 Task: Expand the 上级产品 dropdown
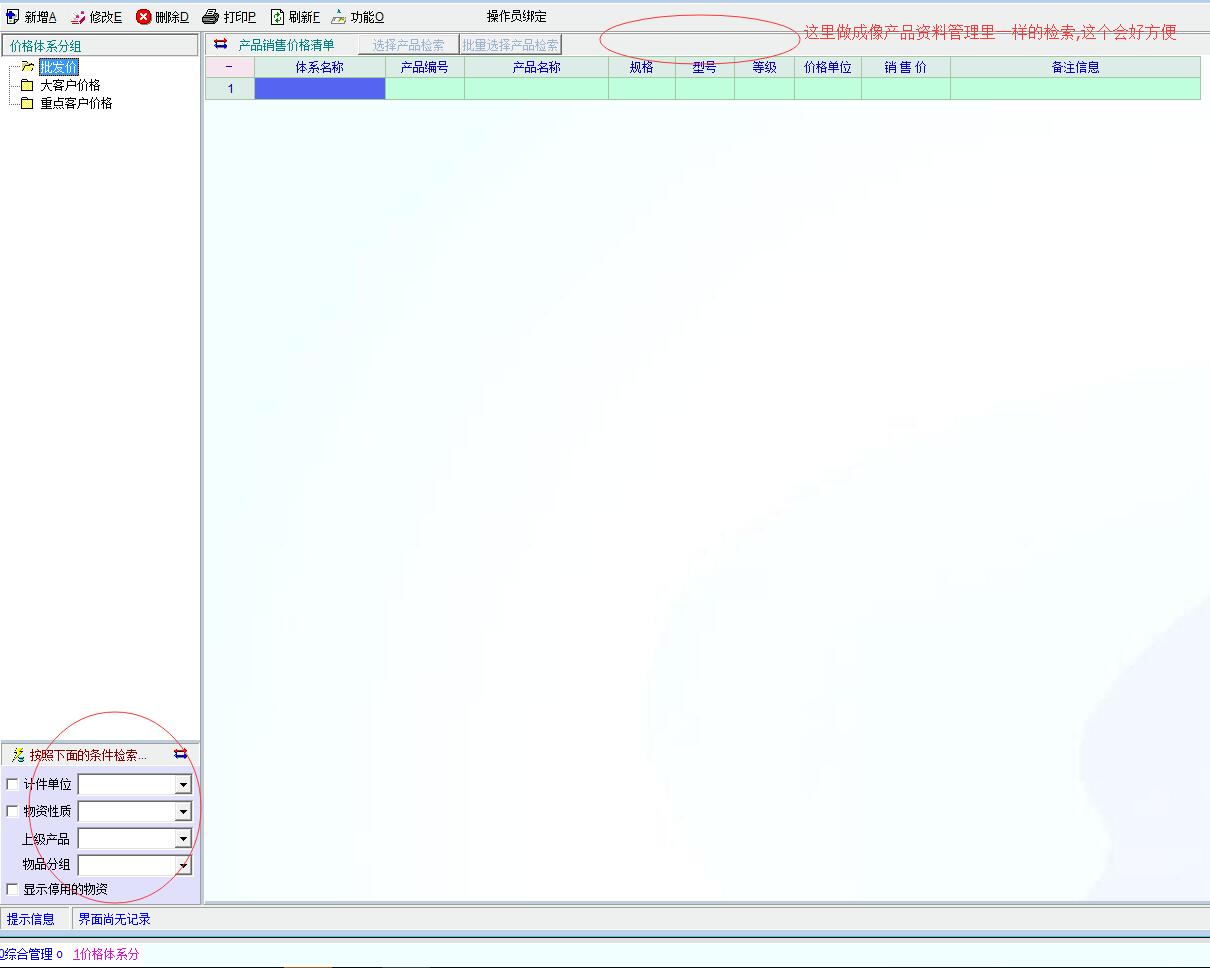(183, 839)
